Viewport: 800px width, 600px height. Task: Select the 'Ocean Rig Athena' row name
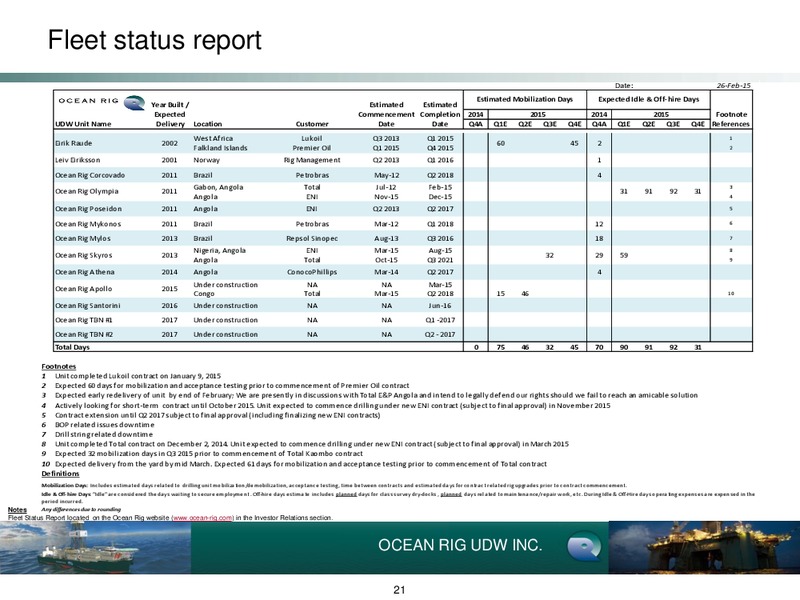pos(85,272)
